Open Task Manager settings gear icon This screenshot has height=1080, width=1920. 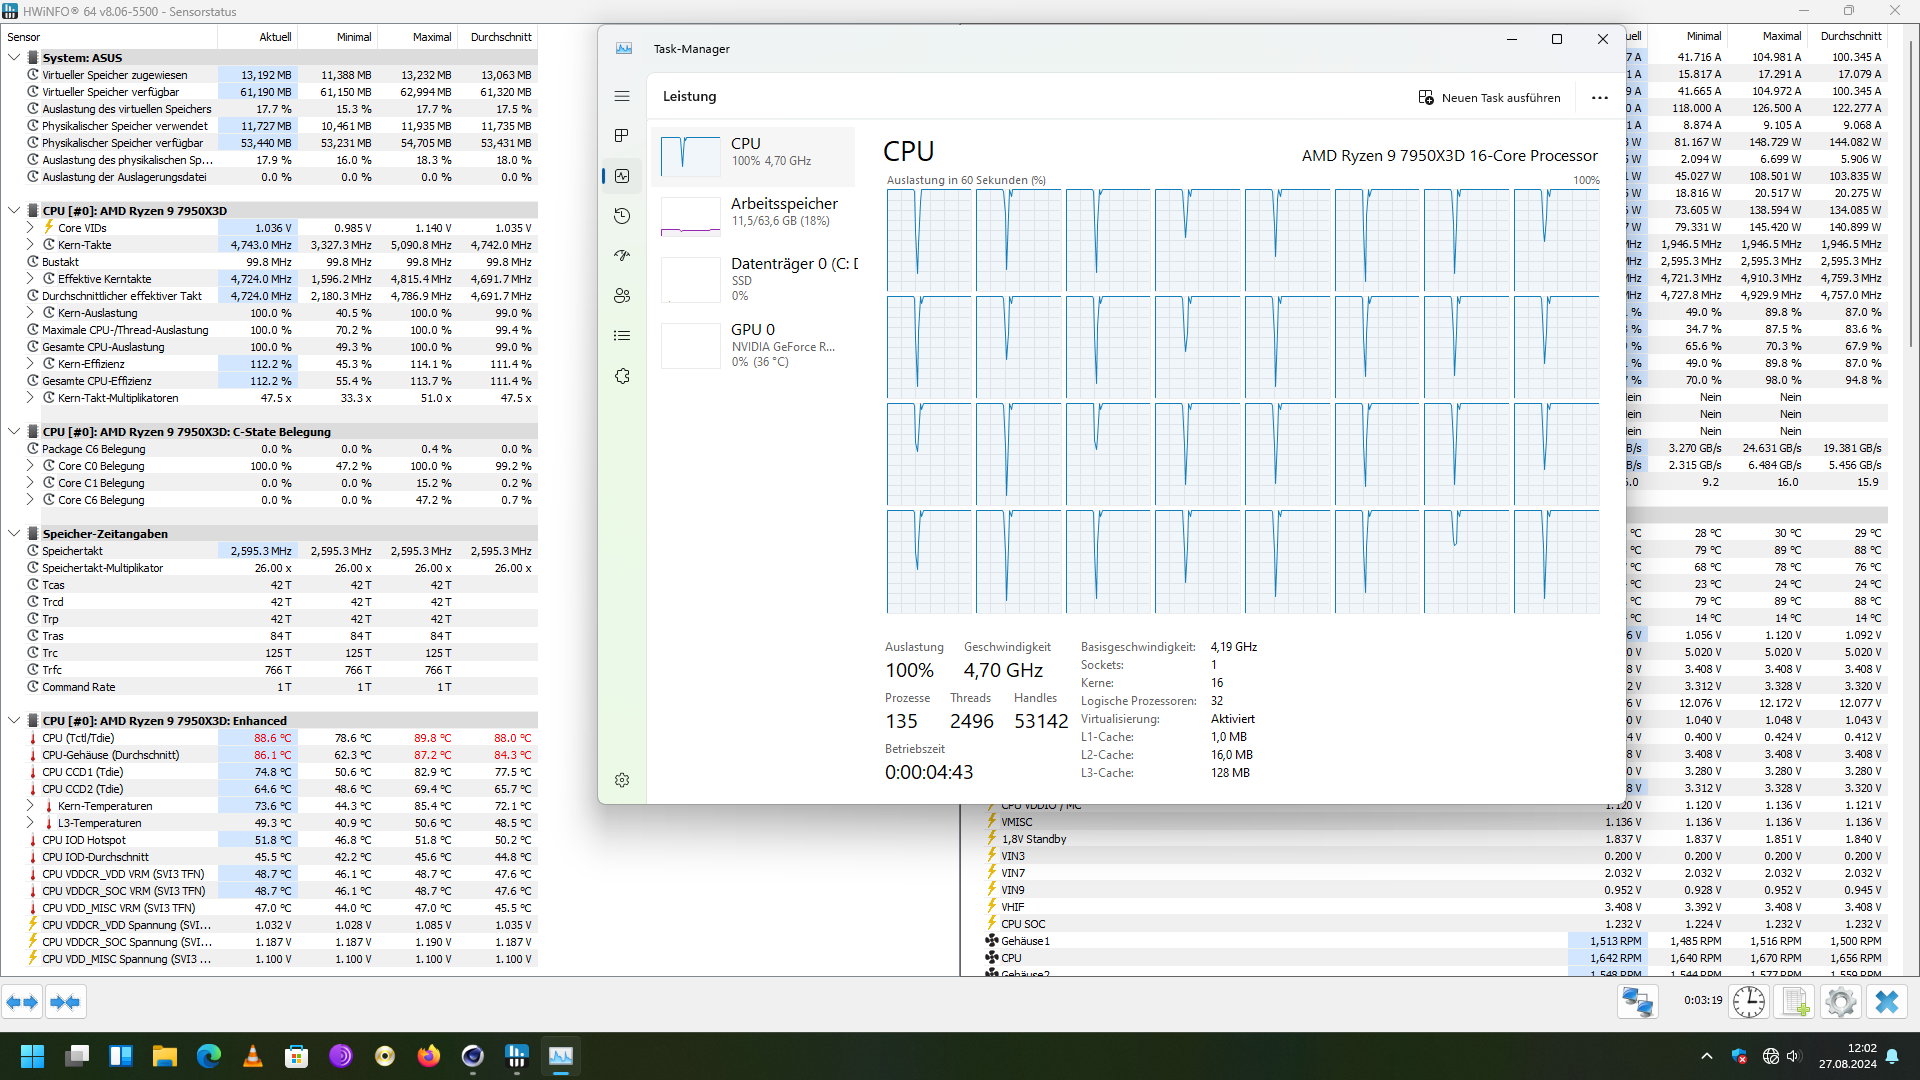(622, 780)
